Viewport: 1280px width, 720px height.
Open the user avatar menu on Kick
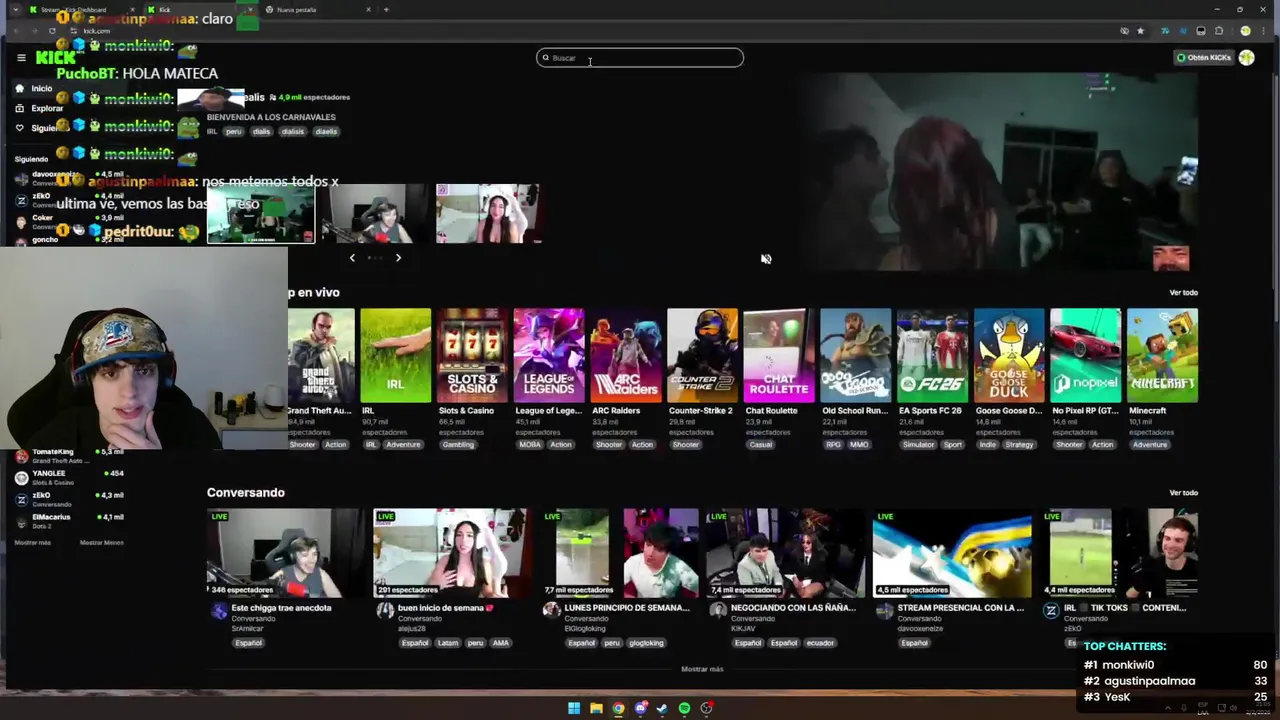point(1247,58)
